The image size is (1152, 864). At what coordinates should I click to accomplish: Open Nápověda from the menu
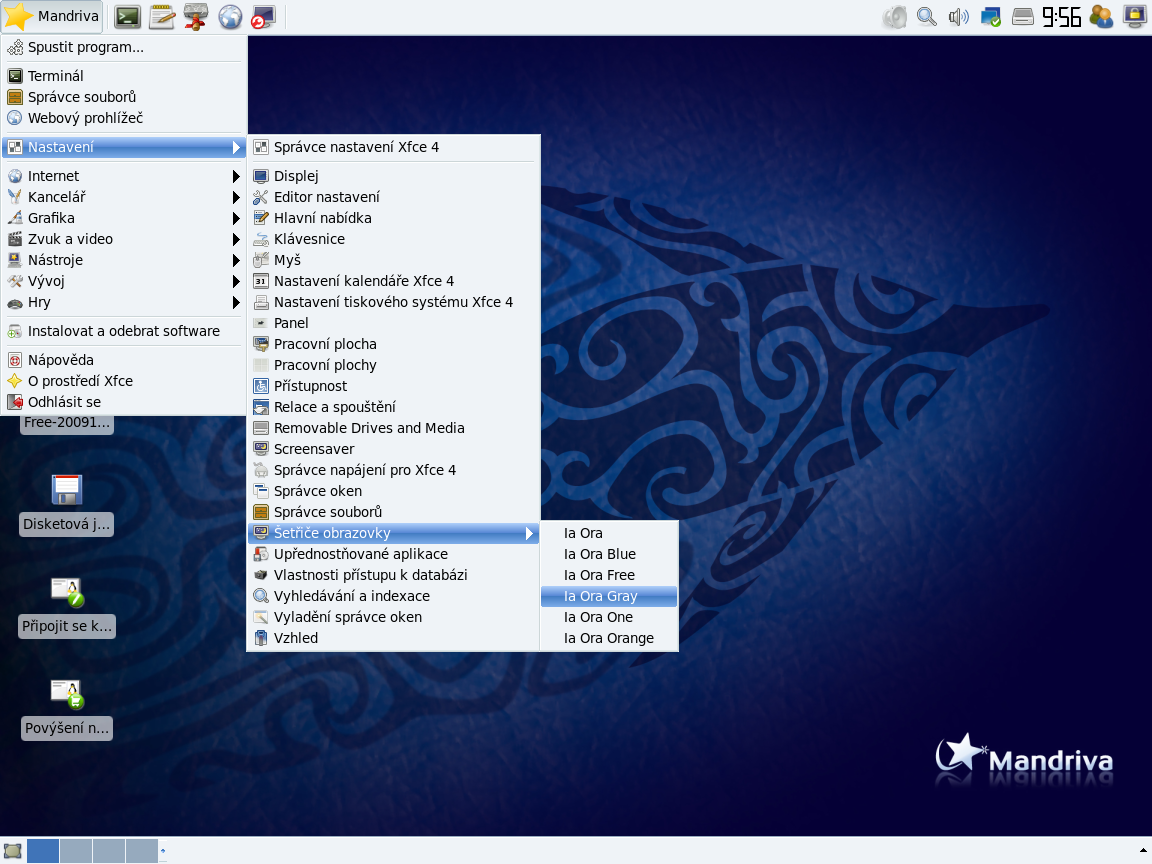pyautogui.click(x=123, y=360)
